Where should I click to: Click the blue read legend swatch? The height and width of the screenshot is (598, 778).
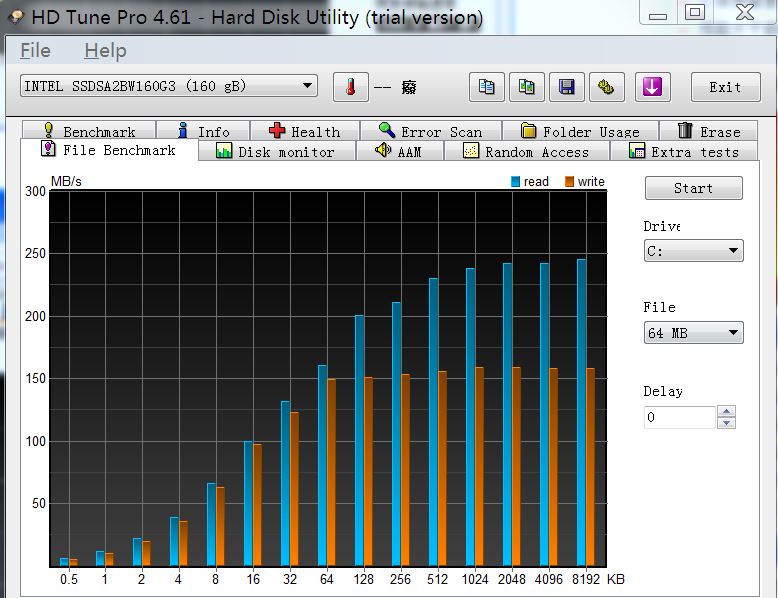516,182
